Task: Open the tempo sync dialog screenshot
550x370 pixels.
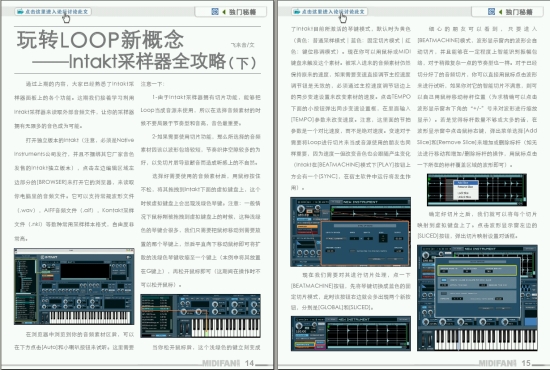Action: point(350,232)
